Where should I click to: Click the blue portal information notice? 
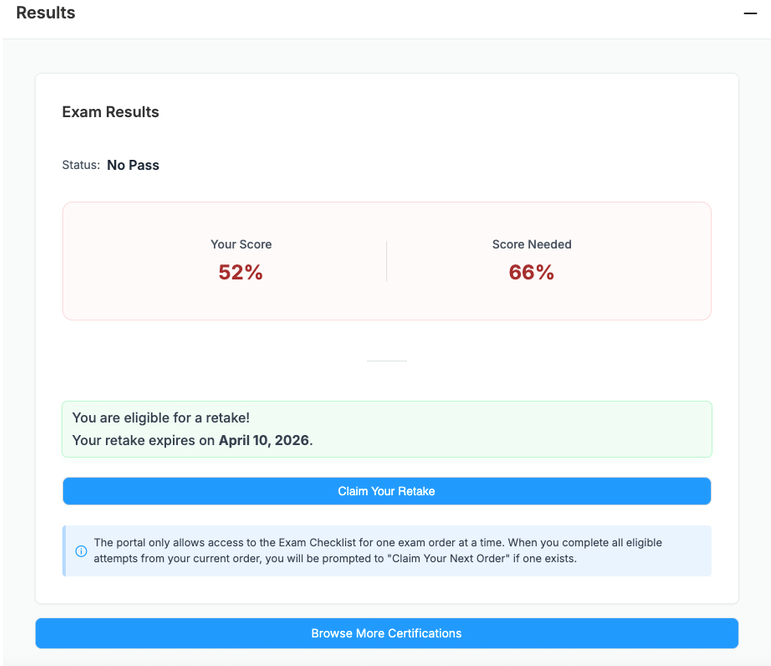(400, 551)
